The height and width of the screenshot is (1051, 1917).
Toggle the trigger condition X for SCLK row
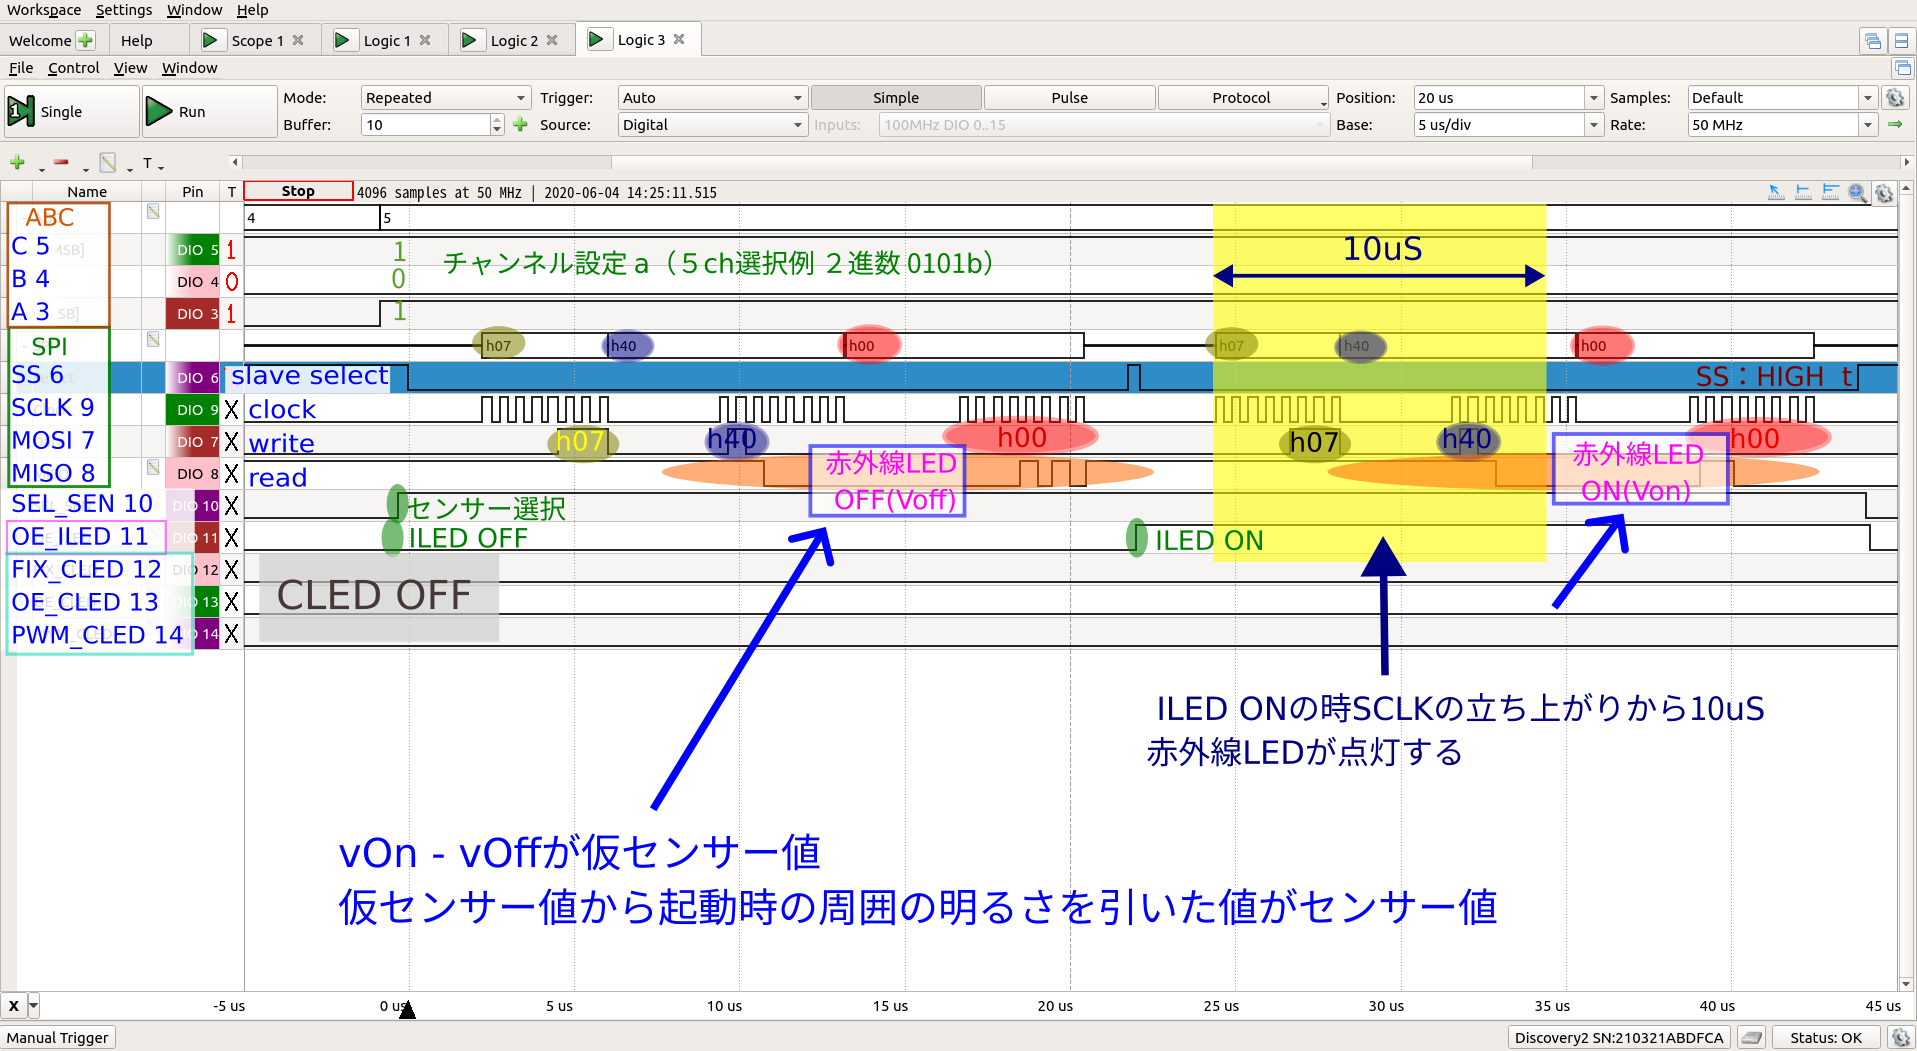coord(231,410)
